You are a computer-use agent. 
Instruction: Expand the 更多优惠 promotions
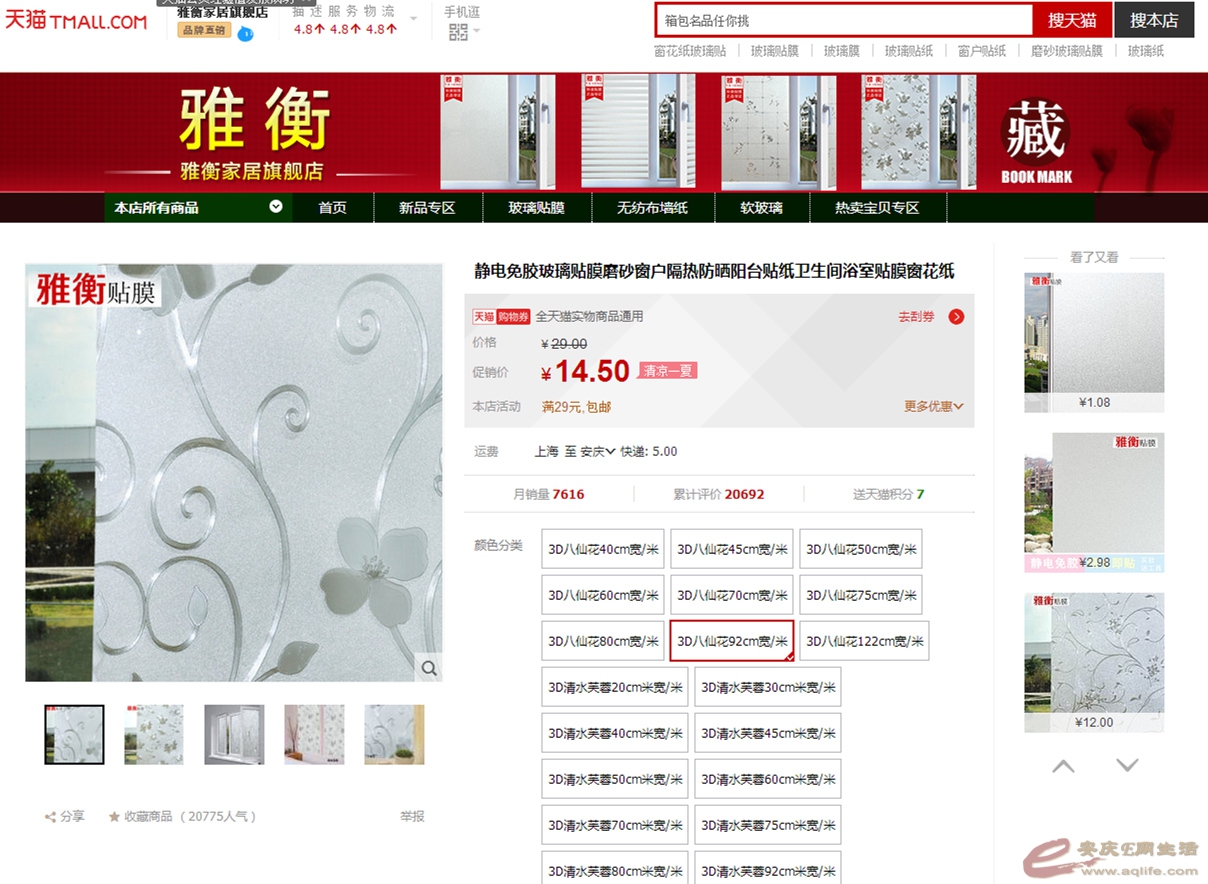pyautogui.click(x=933, y=407)
